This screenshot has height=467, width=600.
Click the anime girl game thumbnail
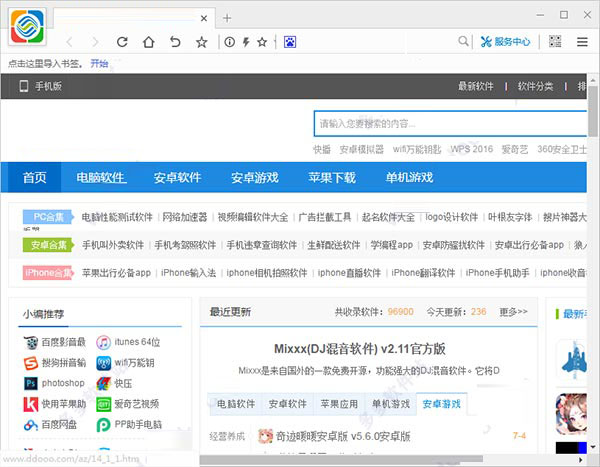click(x=571, y=414)
